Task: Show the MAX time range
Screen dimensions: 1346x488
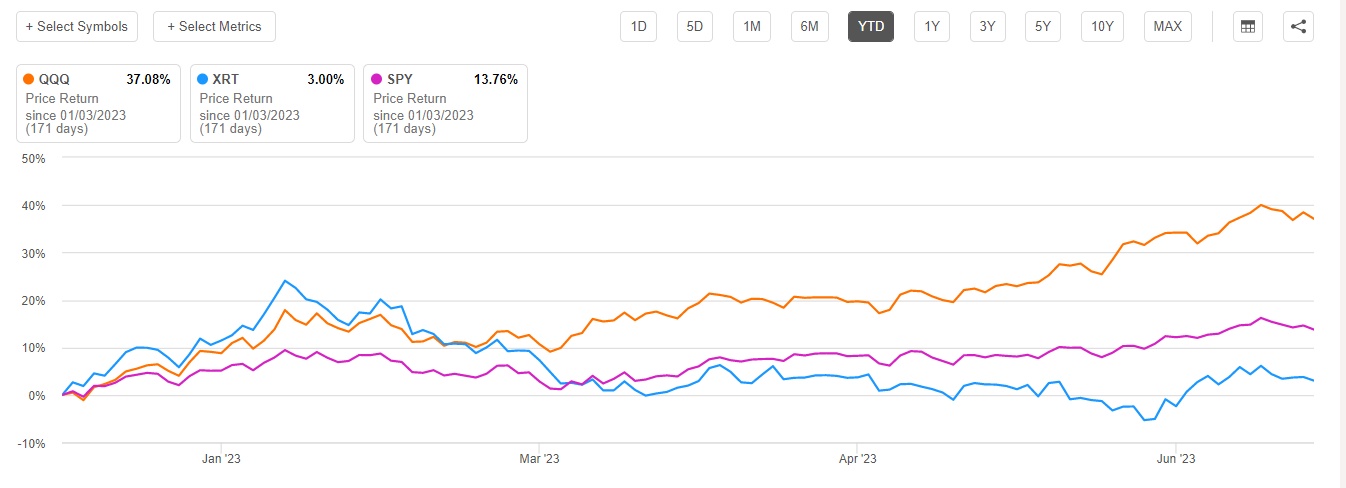Action: point(1167,27)
